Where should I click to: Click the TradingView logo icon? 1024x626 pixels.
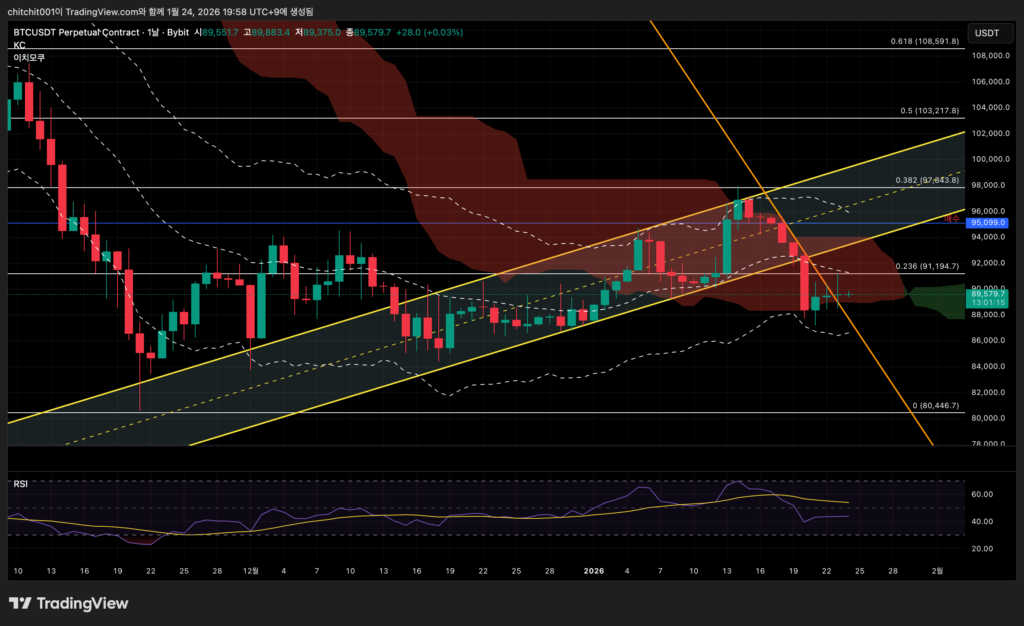(22, 603)
